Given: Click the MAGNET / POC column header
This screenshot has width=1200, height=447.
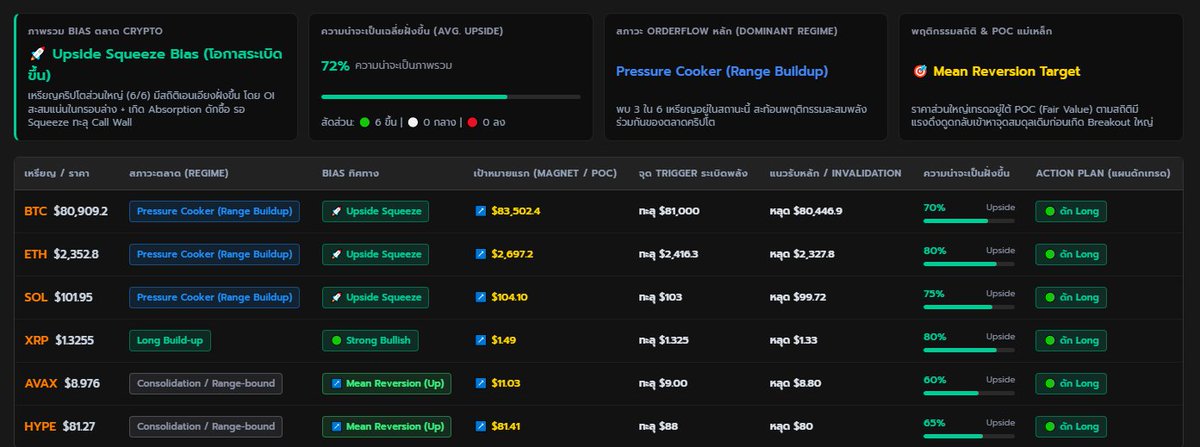Looking at the screenshot, I should pyautogui.click(x=545, y=173).
